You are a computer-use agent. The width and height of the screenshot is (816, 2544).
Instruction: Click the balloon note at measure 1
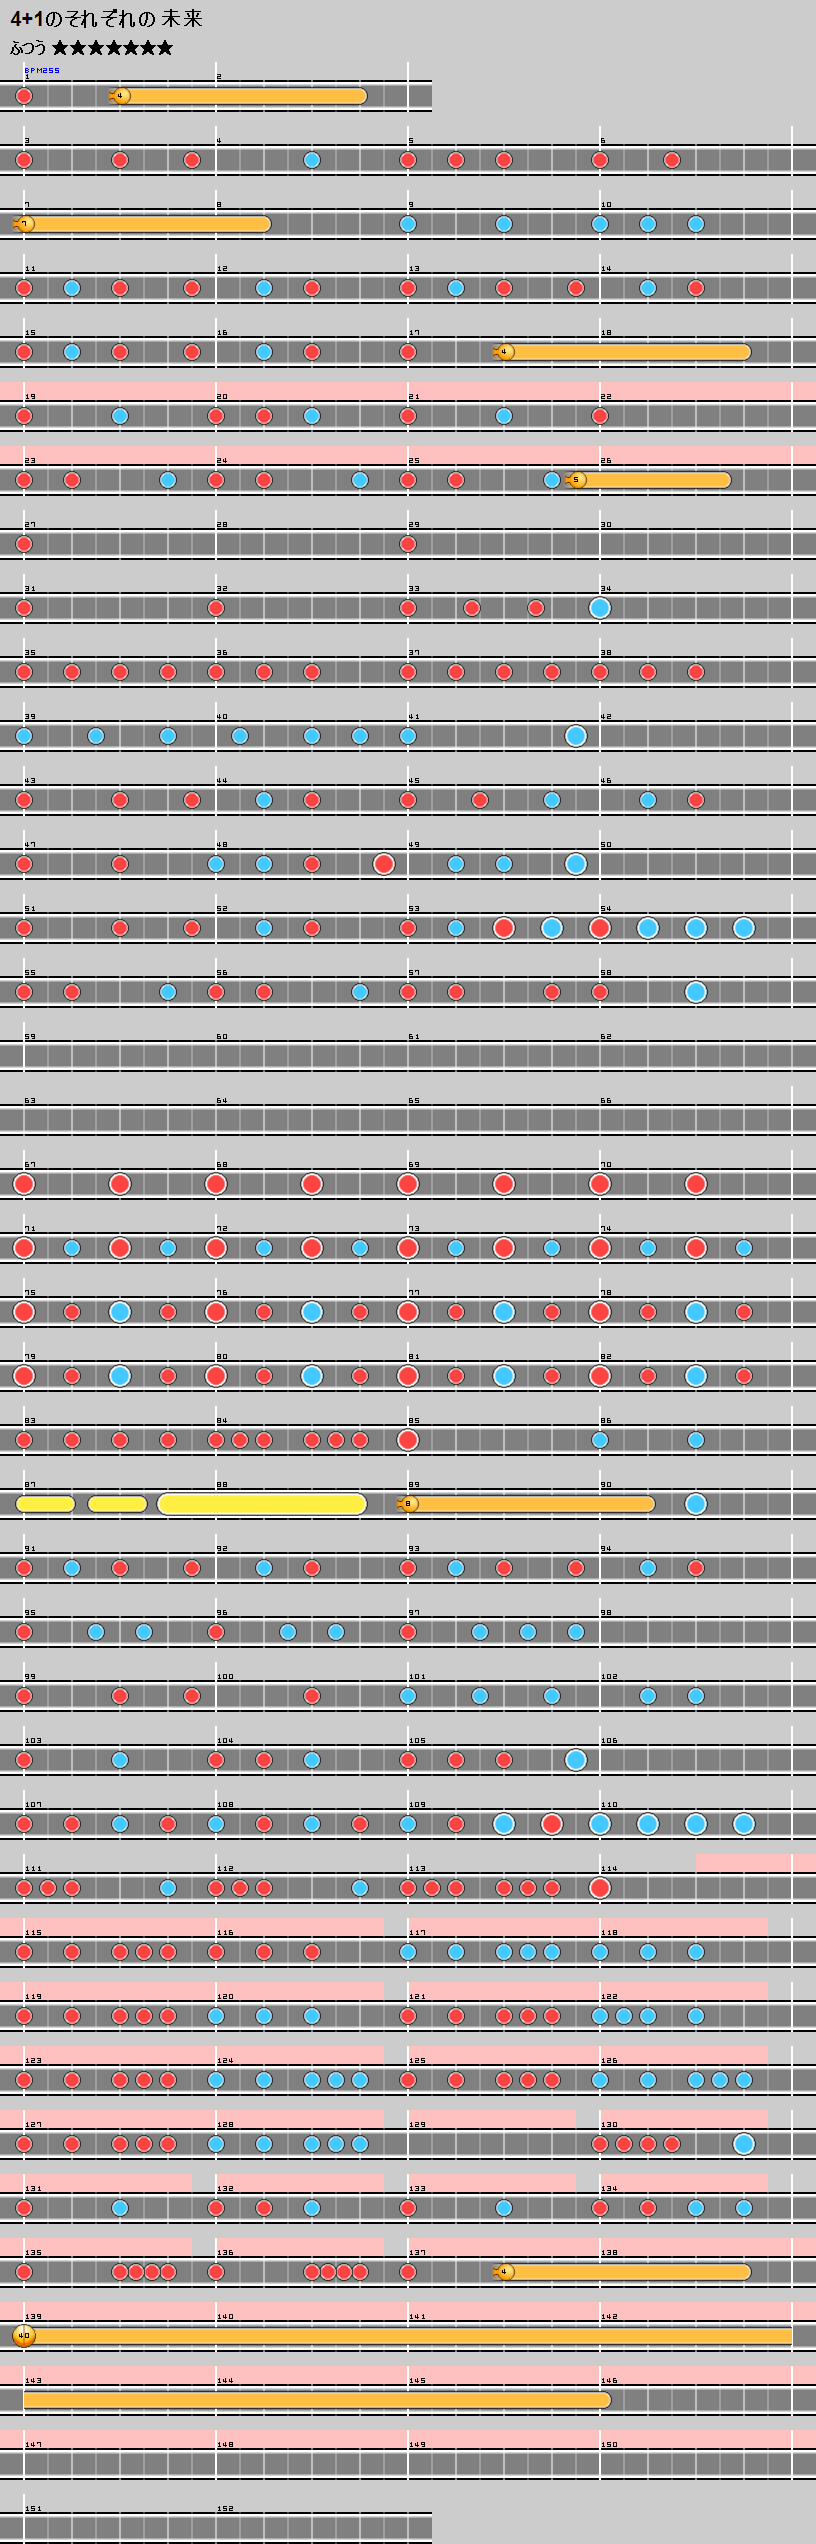(120, 96)
